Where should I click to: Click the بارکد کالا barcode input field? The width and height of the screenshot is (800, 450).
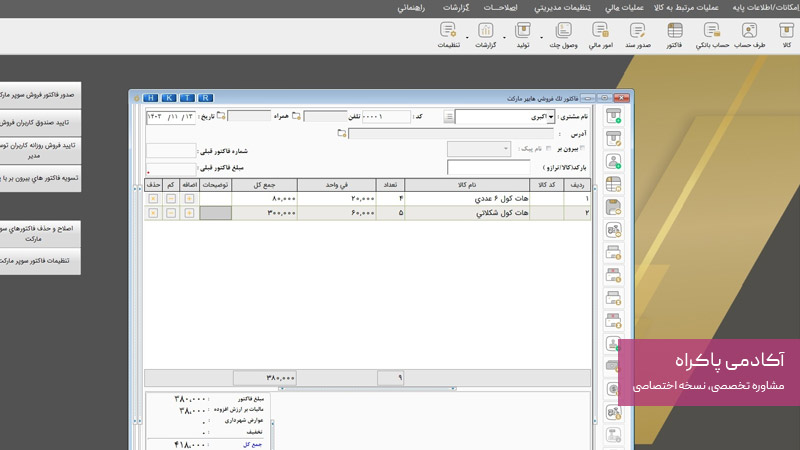pyautogui.click(x=488, y=167)
